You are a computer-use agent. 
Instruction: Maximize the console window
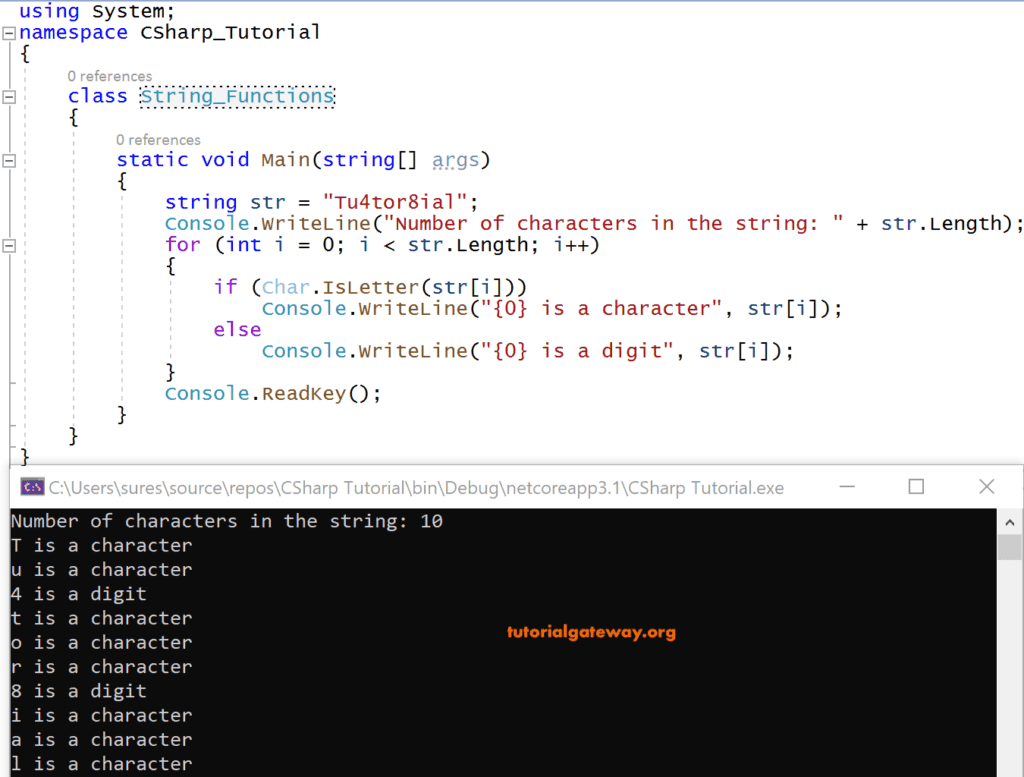(915, 487)
